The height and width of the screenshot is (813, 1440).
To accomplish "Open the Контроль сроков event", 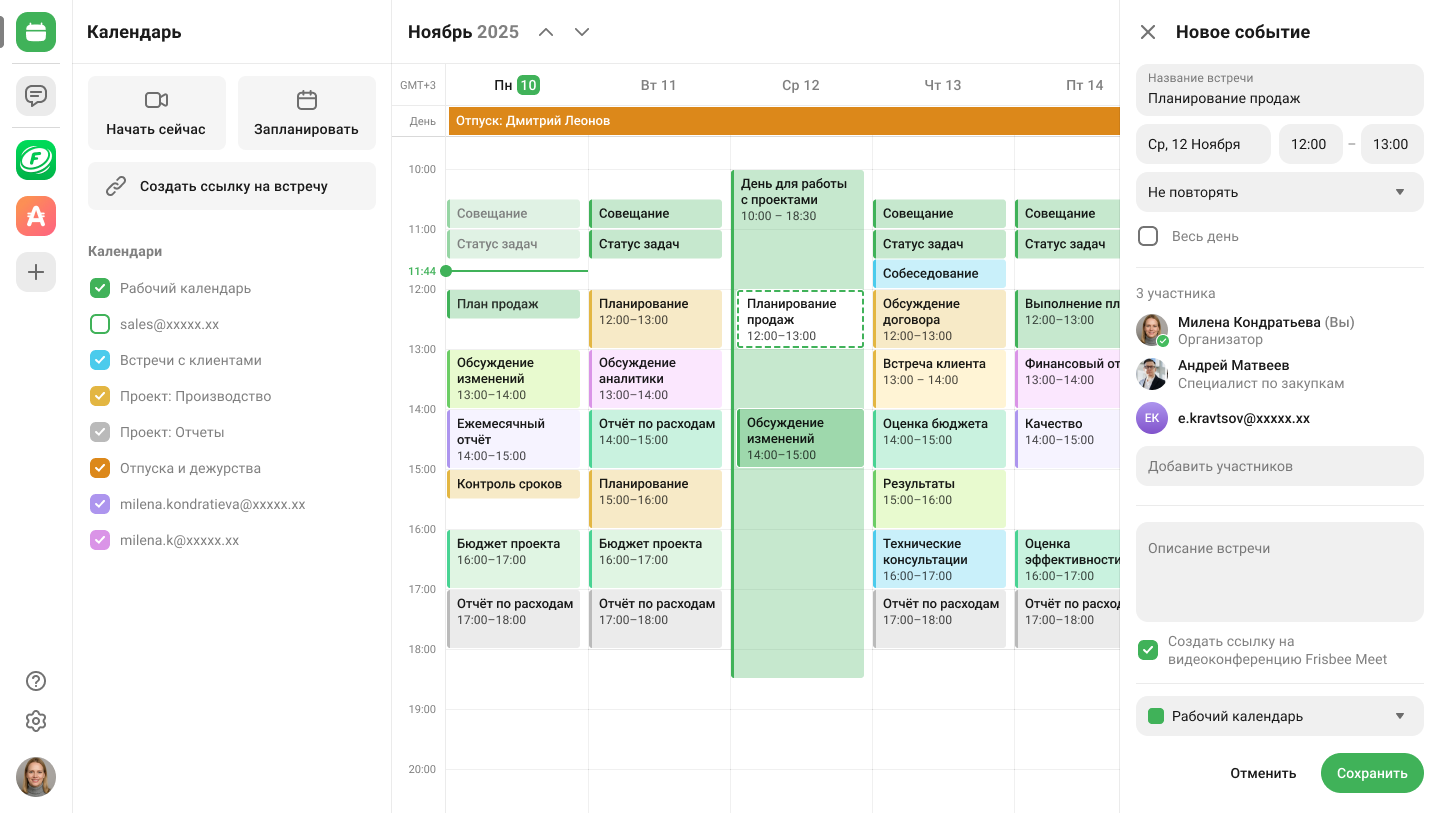I will click(x=514, y=484).
